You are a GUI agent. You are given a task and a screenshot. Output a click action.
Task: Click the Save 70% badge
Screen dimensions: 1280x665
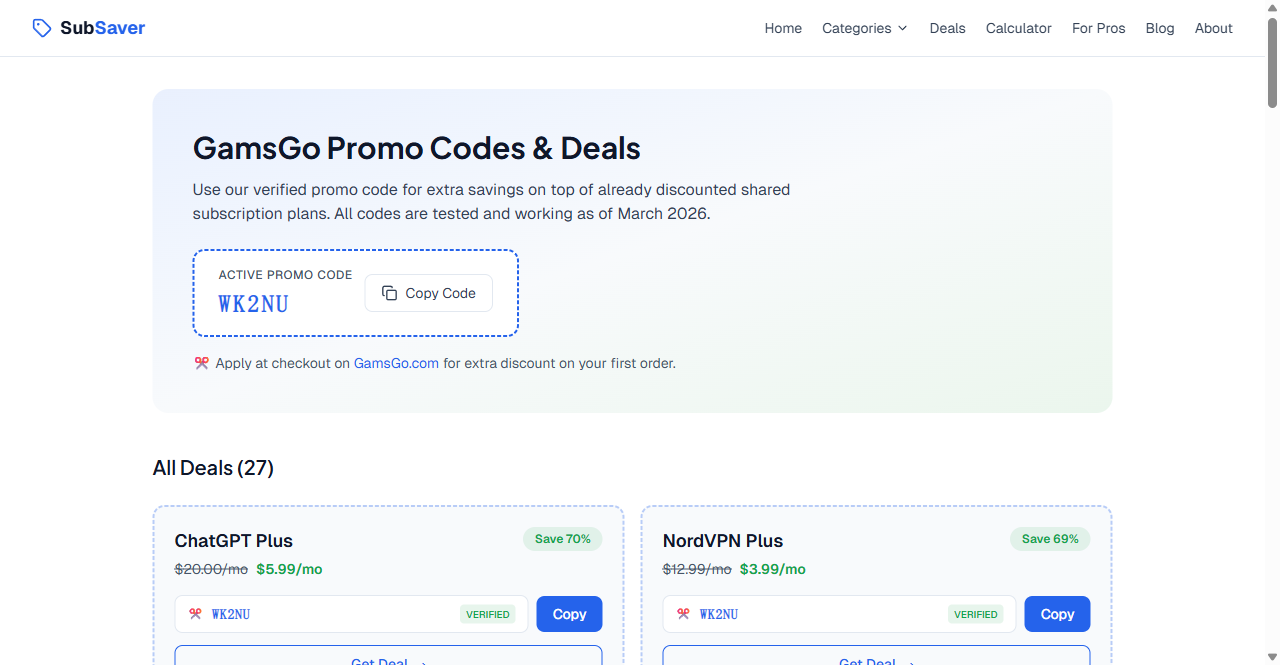click(562, 539)
